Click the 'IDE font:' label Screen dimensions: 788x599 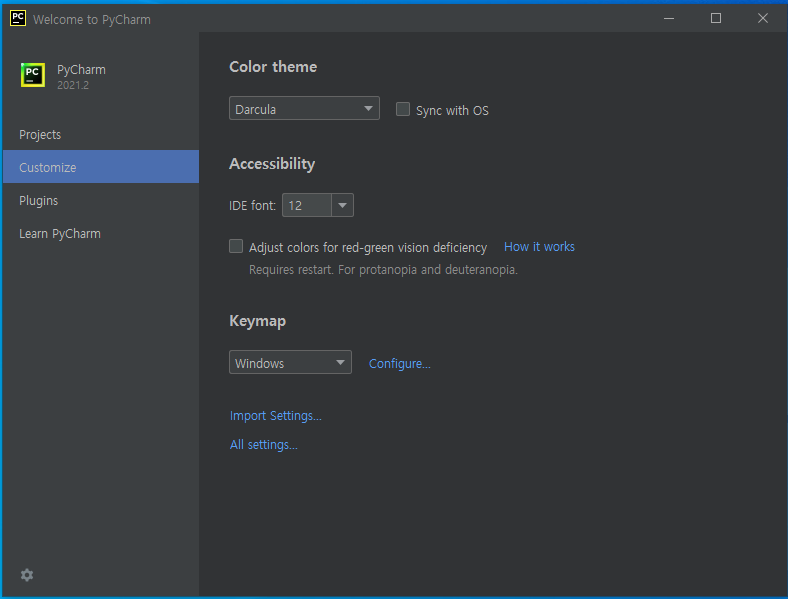point(252,206)
